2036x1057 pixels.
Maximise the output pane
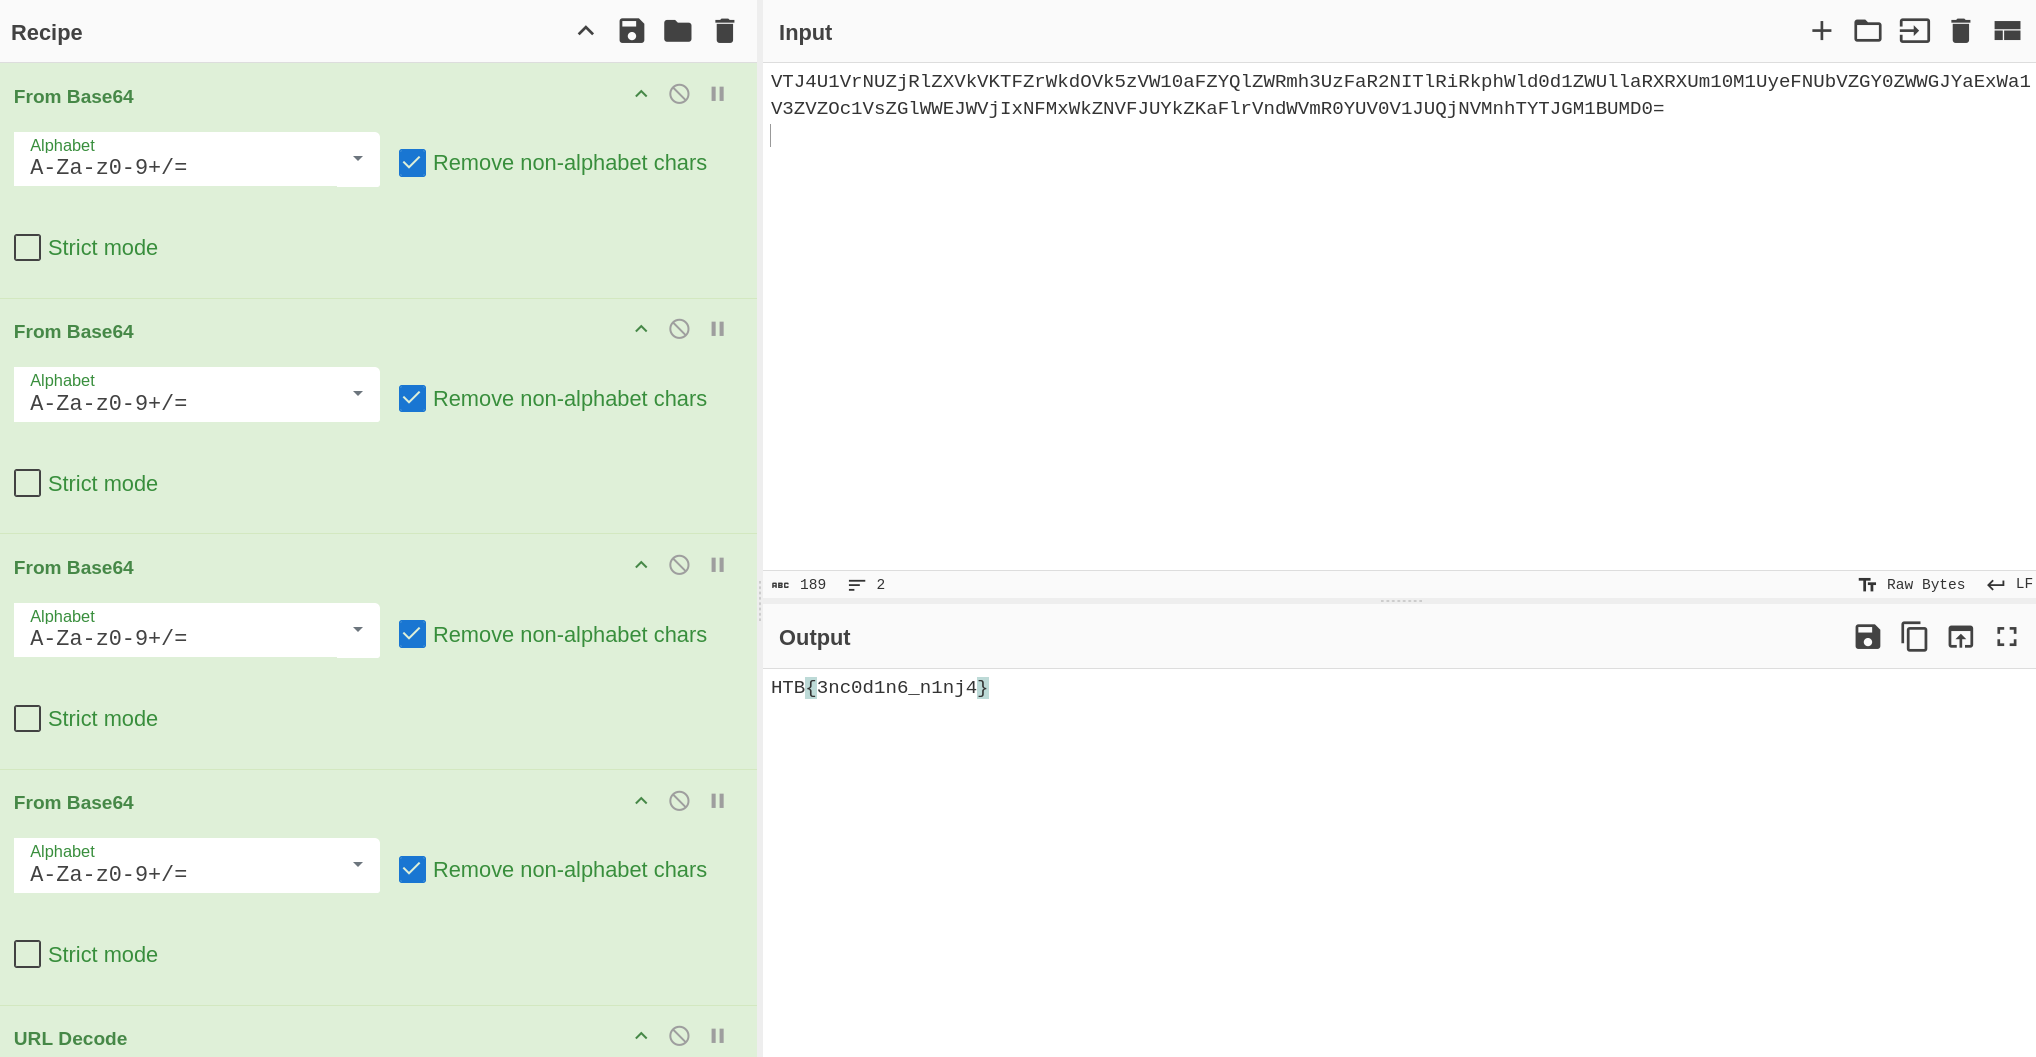(x=2006, y=637)
